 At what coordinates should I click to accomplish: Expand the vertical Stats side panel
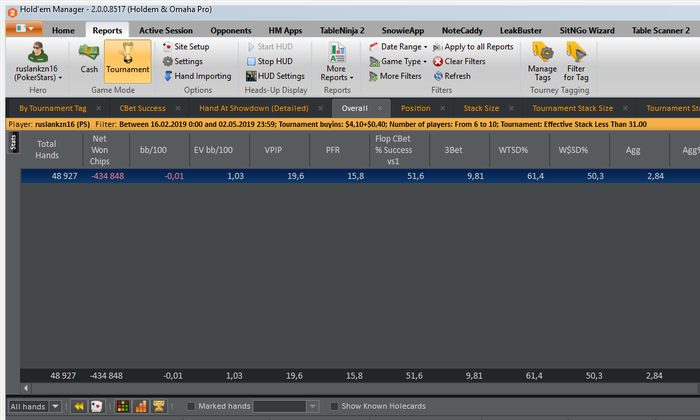click(13, 142)
